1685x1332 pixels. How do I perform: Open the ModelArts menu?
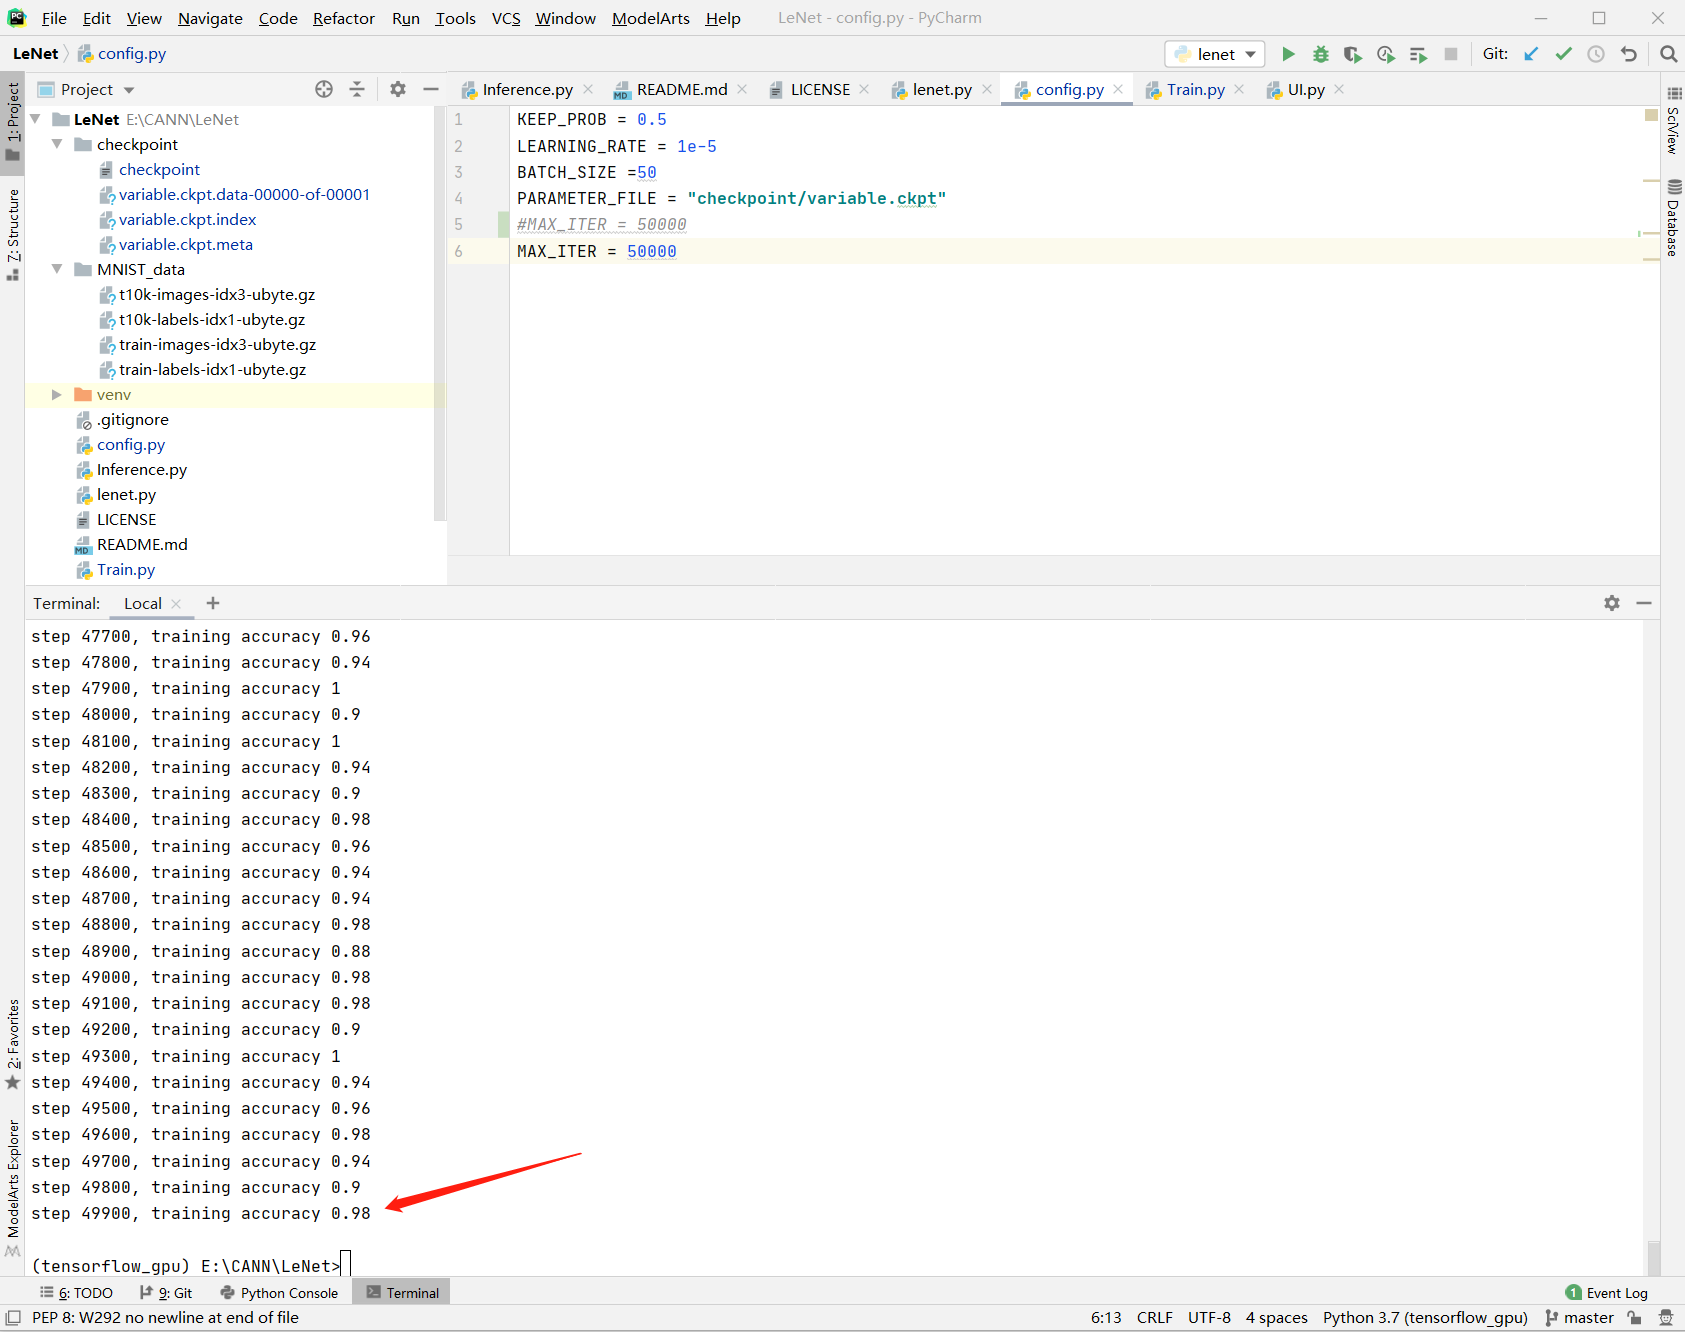coord(651,18)
